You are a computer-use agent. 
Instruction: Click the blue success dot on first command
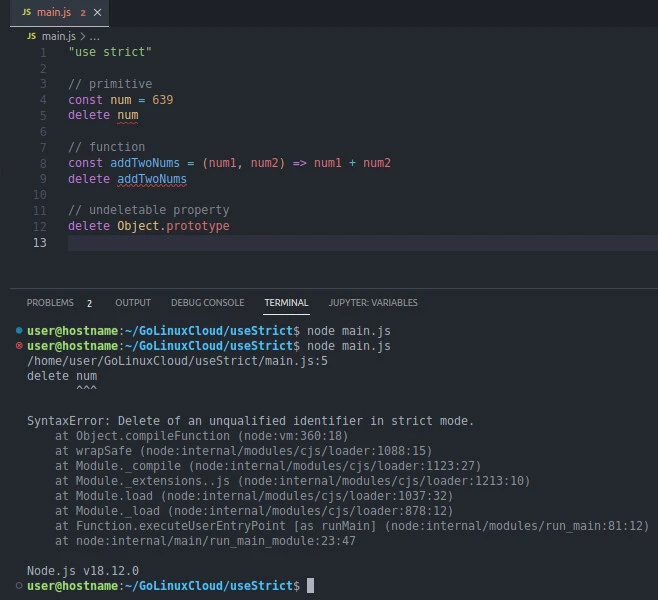click(19, 330)
